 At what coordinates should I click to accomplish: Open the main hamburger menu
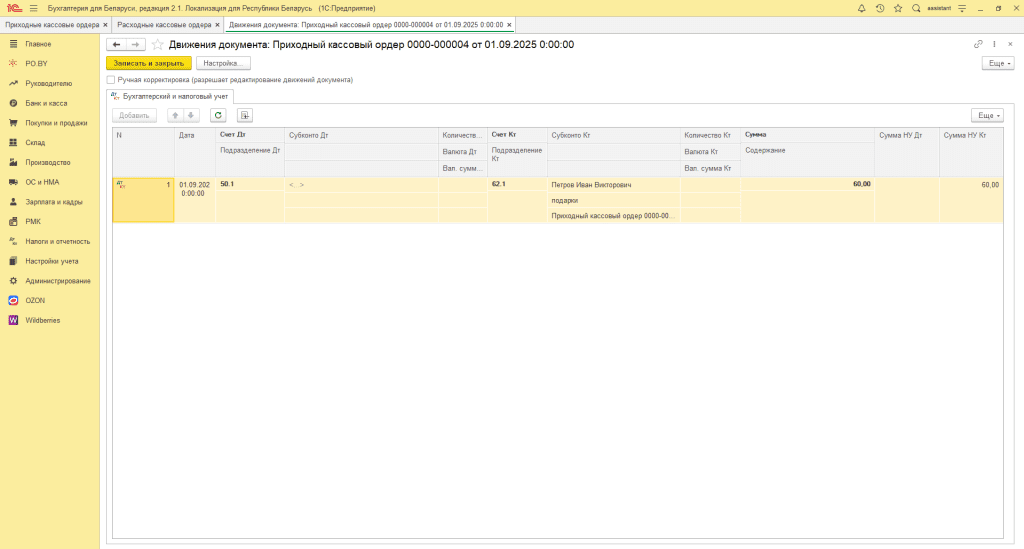[x=33, y=8]
